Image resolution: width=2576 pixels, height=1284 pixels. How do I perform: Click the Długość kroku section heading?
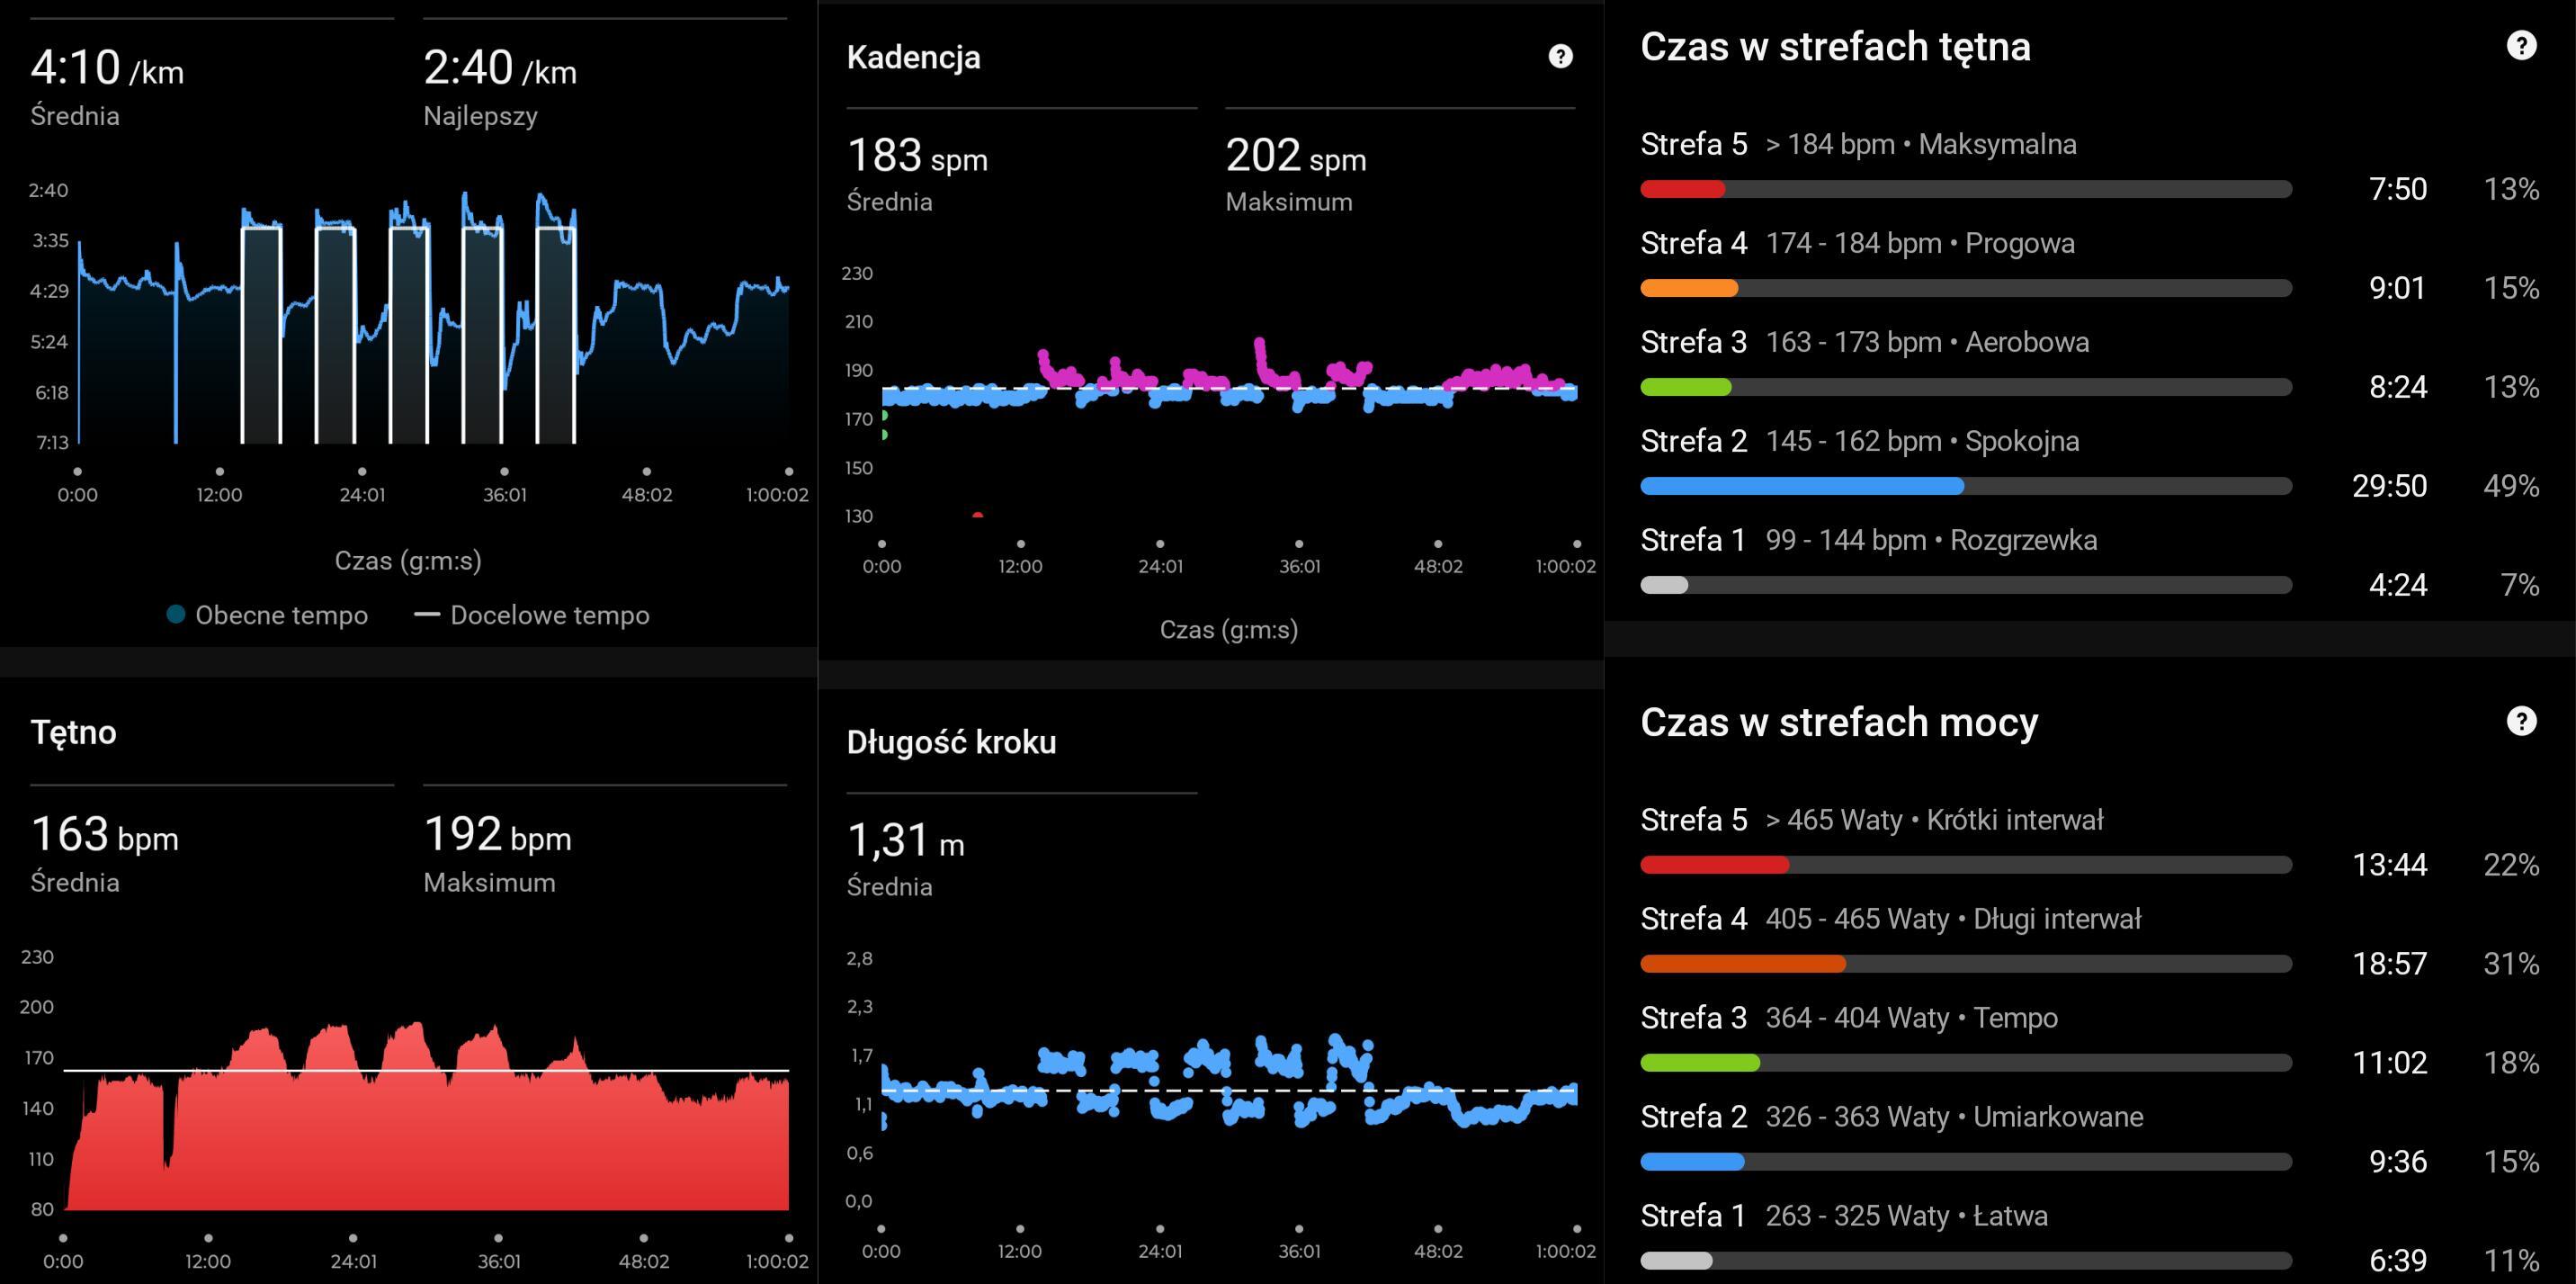click(951, 742)
